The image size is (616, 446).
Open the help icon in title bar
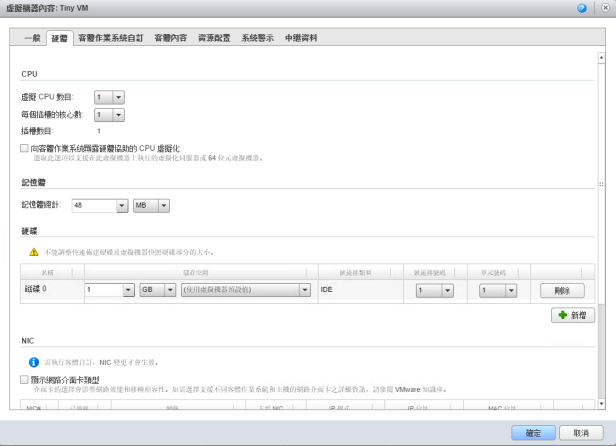(582, 8)
